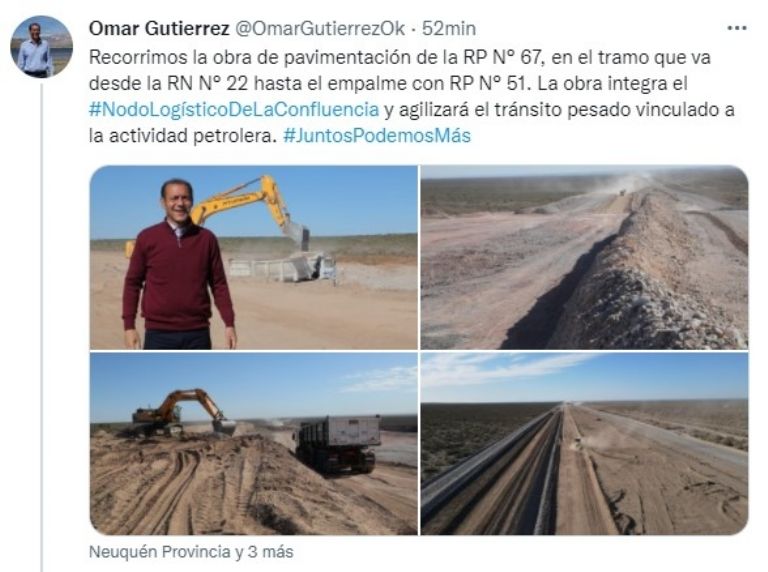The height and width of the screenshot is (572, 768).
Task: Open the Omar Gutierrez display name link
Action: [x=159, y=28]
